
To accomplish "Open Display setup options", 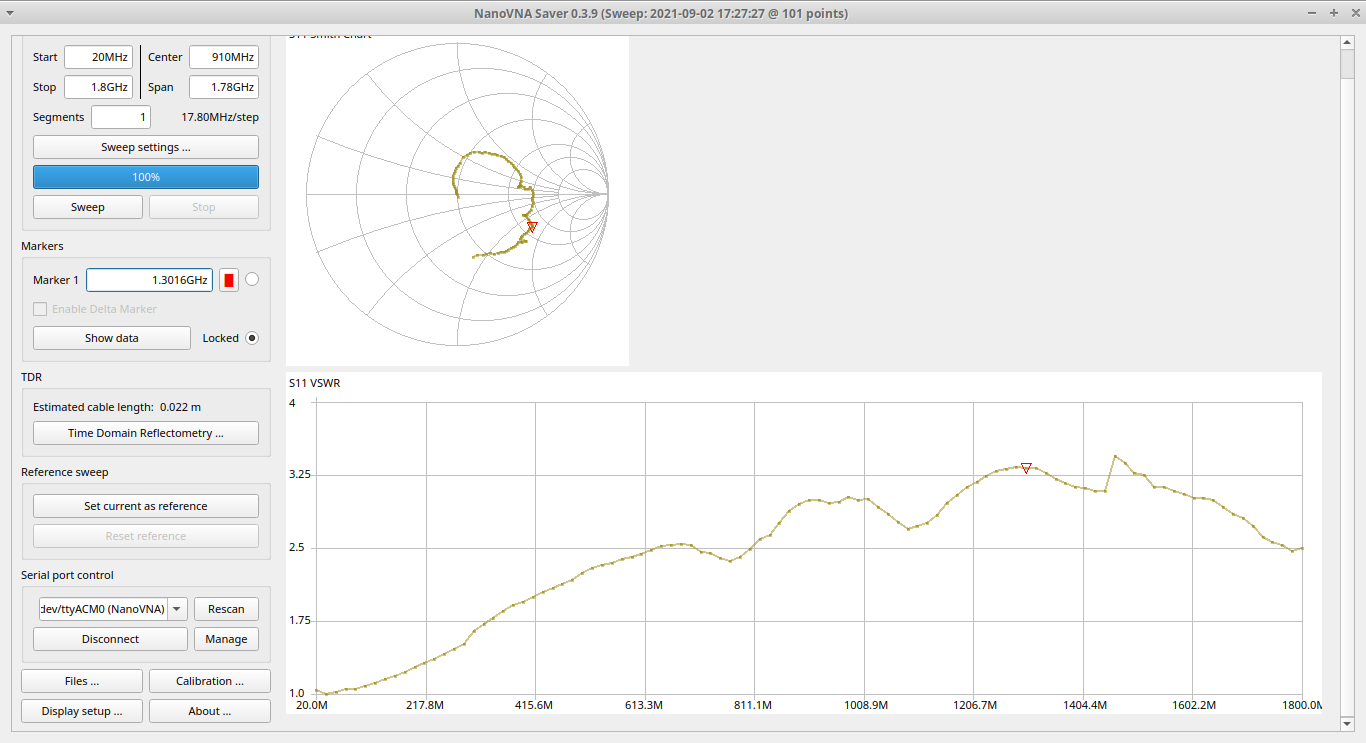I will click(82, 711).
